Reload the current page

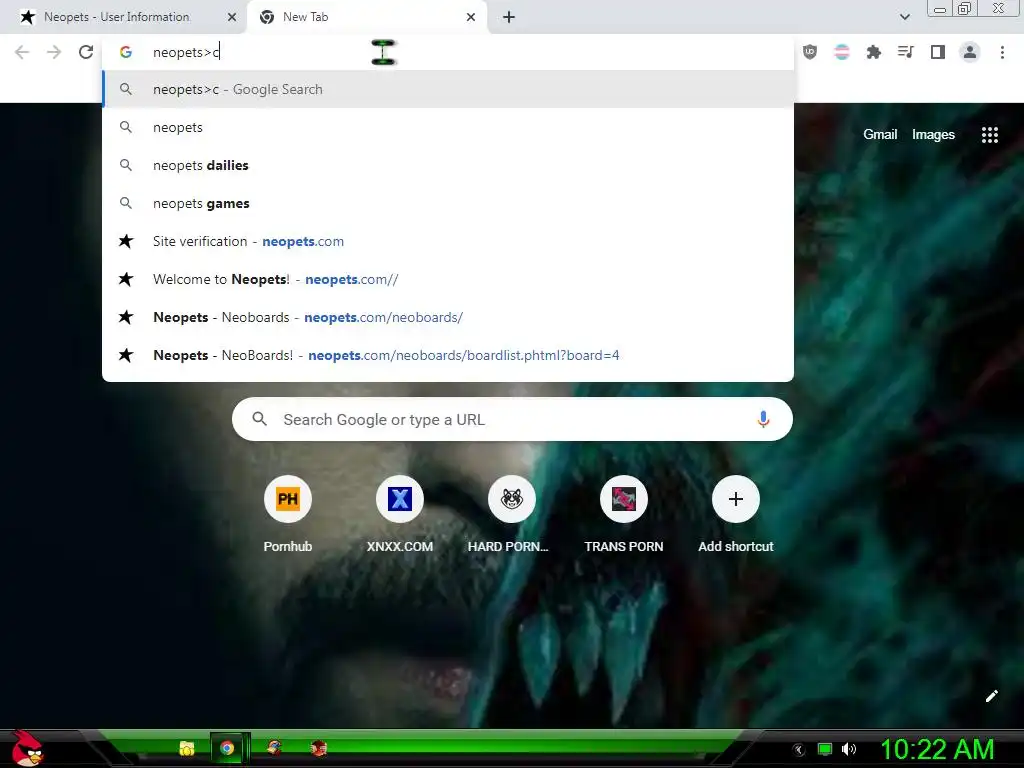click(x=86, y=52)
